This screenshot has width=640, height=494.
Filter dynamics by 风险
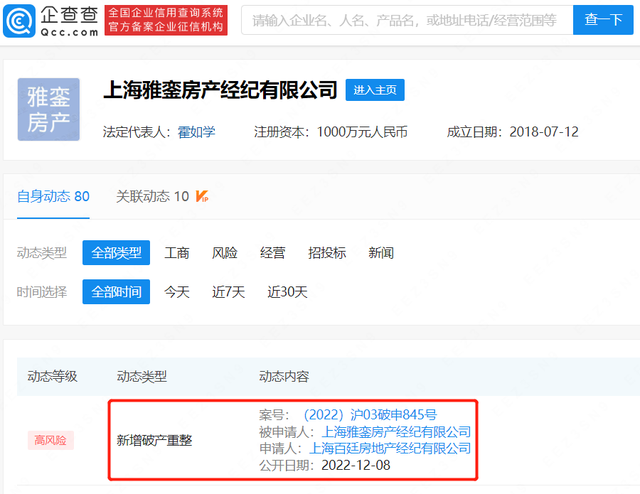coord(224,253)
